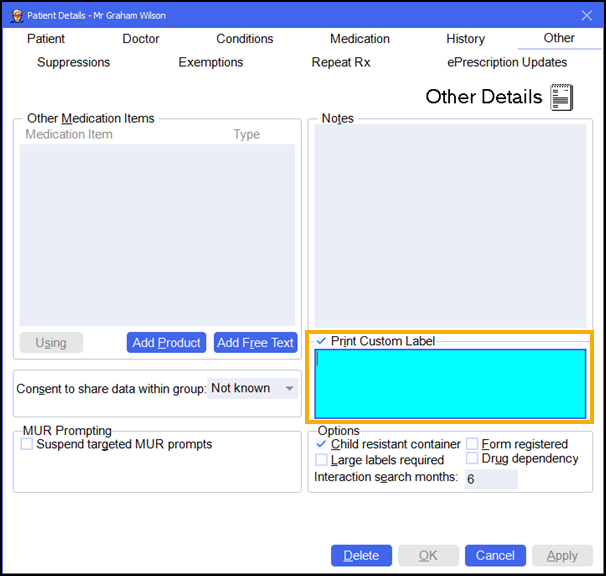Enable Suspend targeted MUR prompts
Screen dimensions: 606x576
tap(27, 444)
